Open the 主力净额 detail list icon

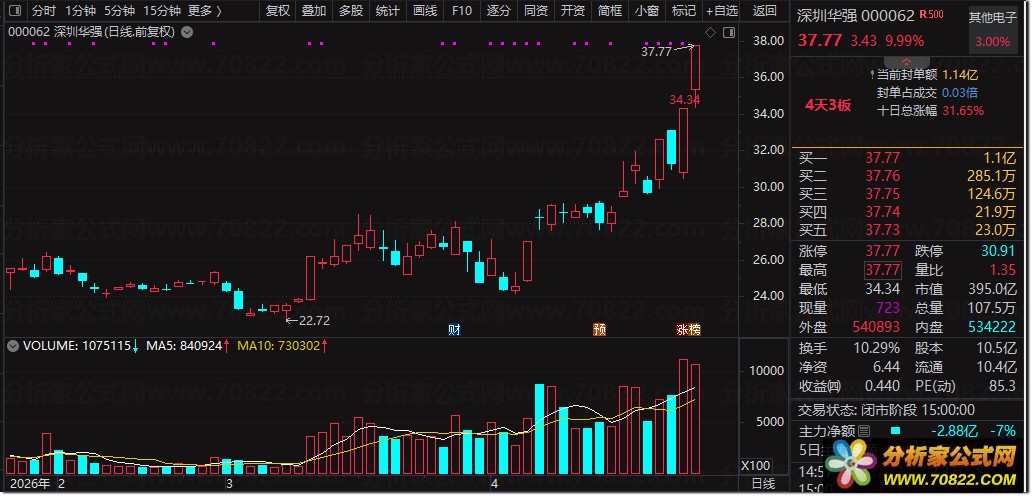click(x=864, y=431)
